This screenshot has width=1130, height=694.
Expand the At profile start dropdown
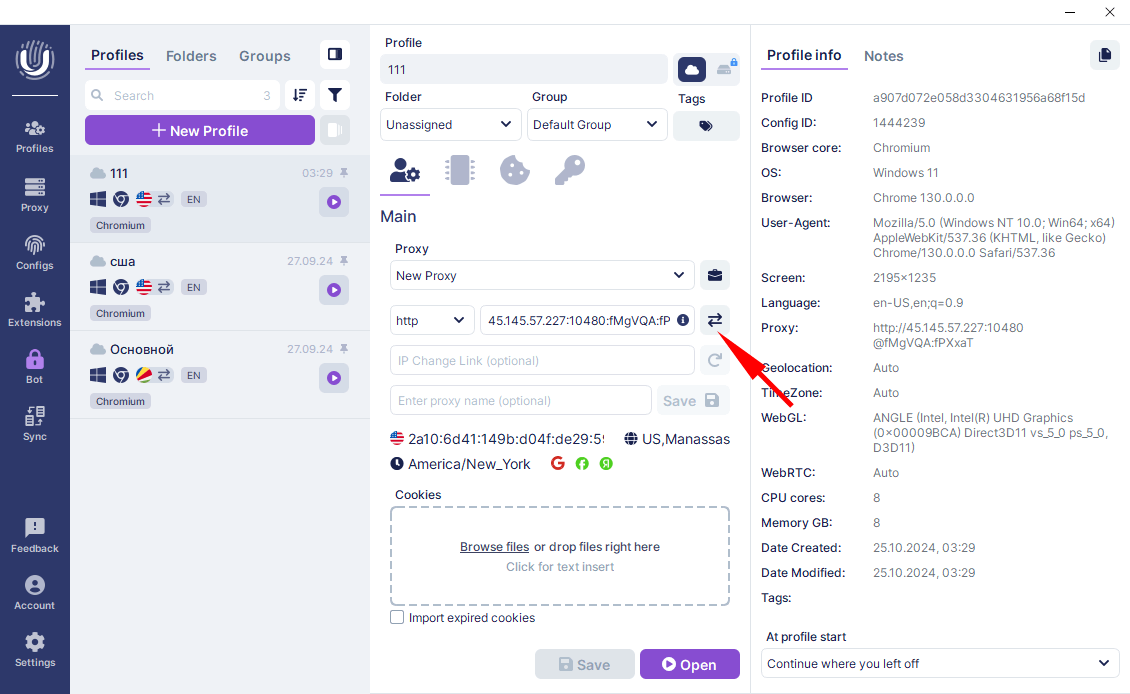(940, 663)
